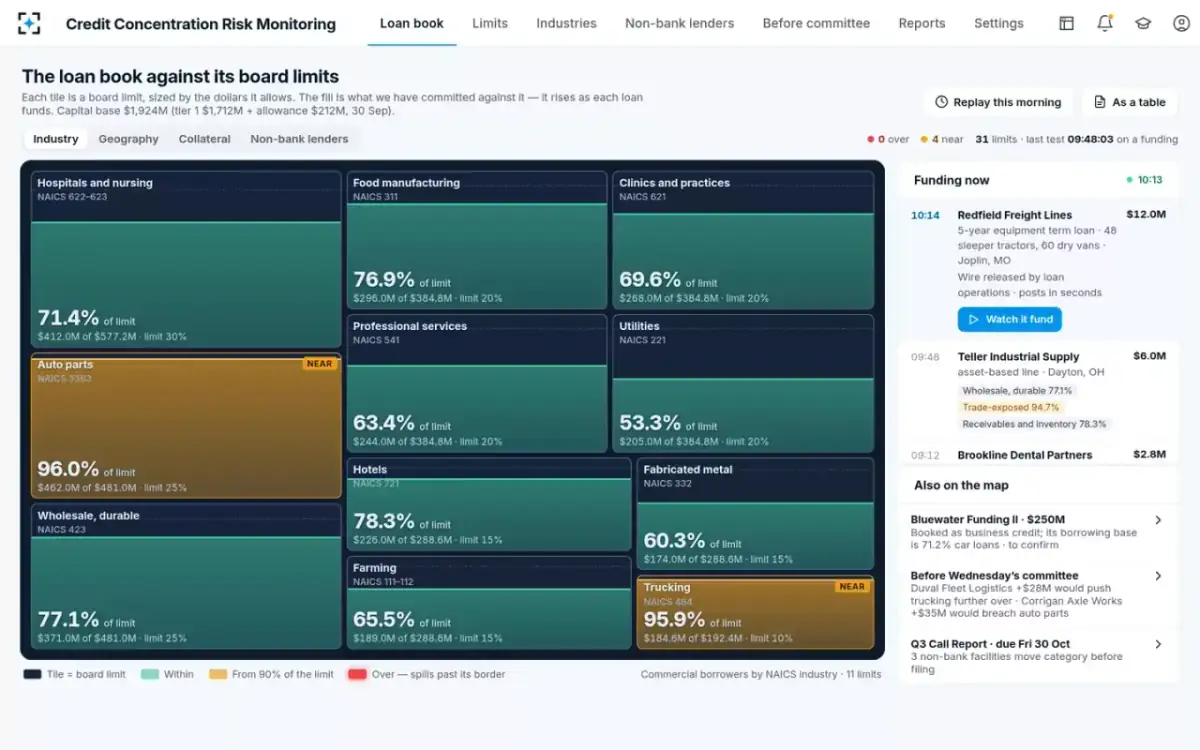The height and width of the screenshot is (750, 1200).
Task: Click $12.0M amount for Redfield
Action: [1146, 215]
